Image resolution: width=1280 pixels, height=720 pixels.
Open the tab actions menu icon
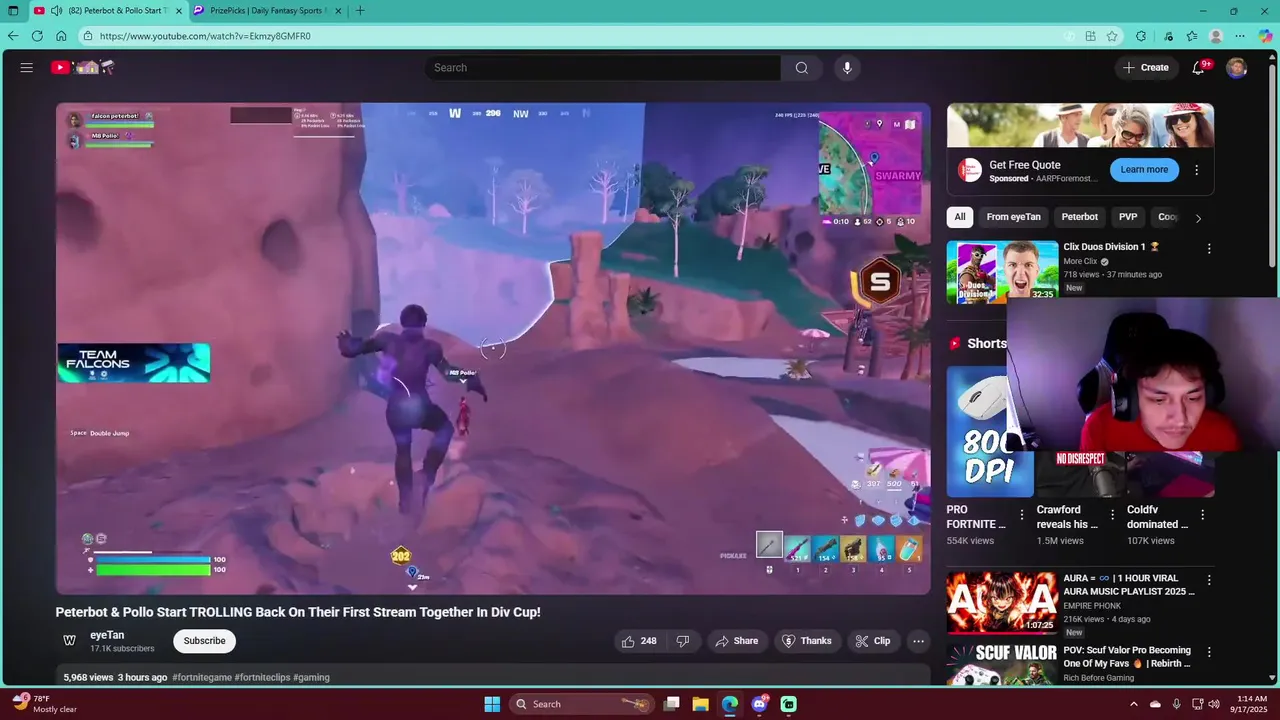[13, 11]
